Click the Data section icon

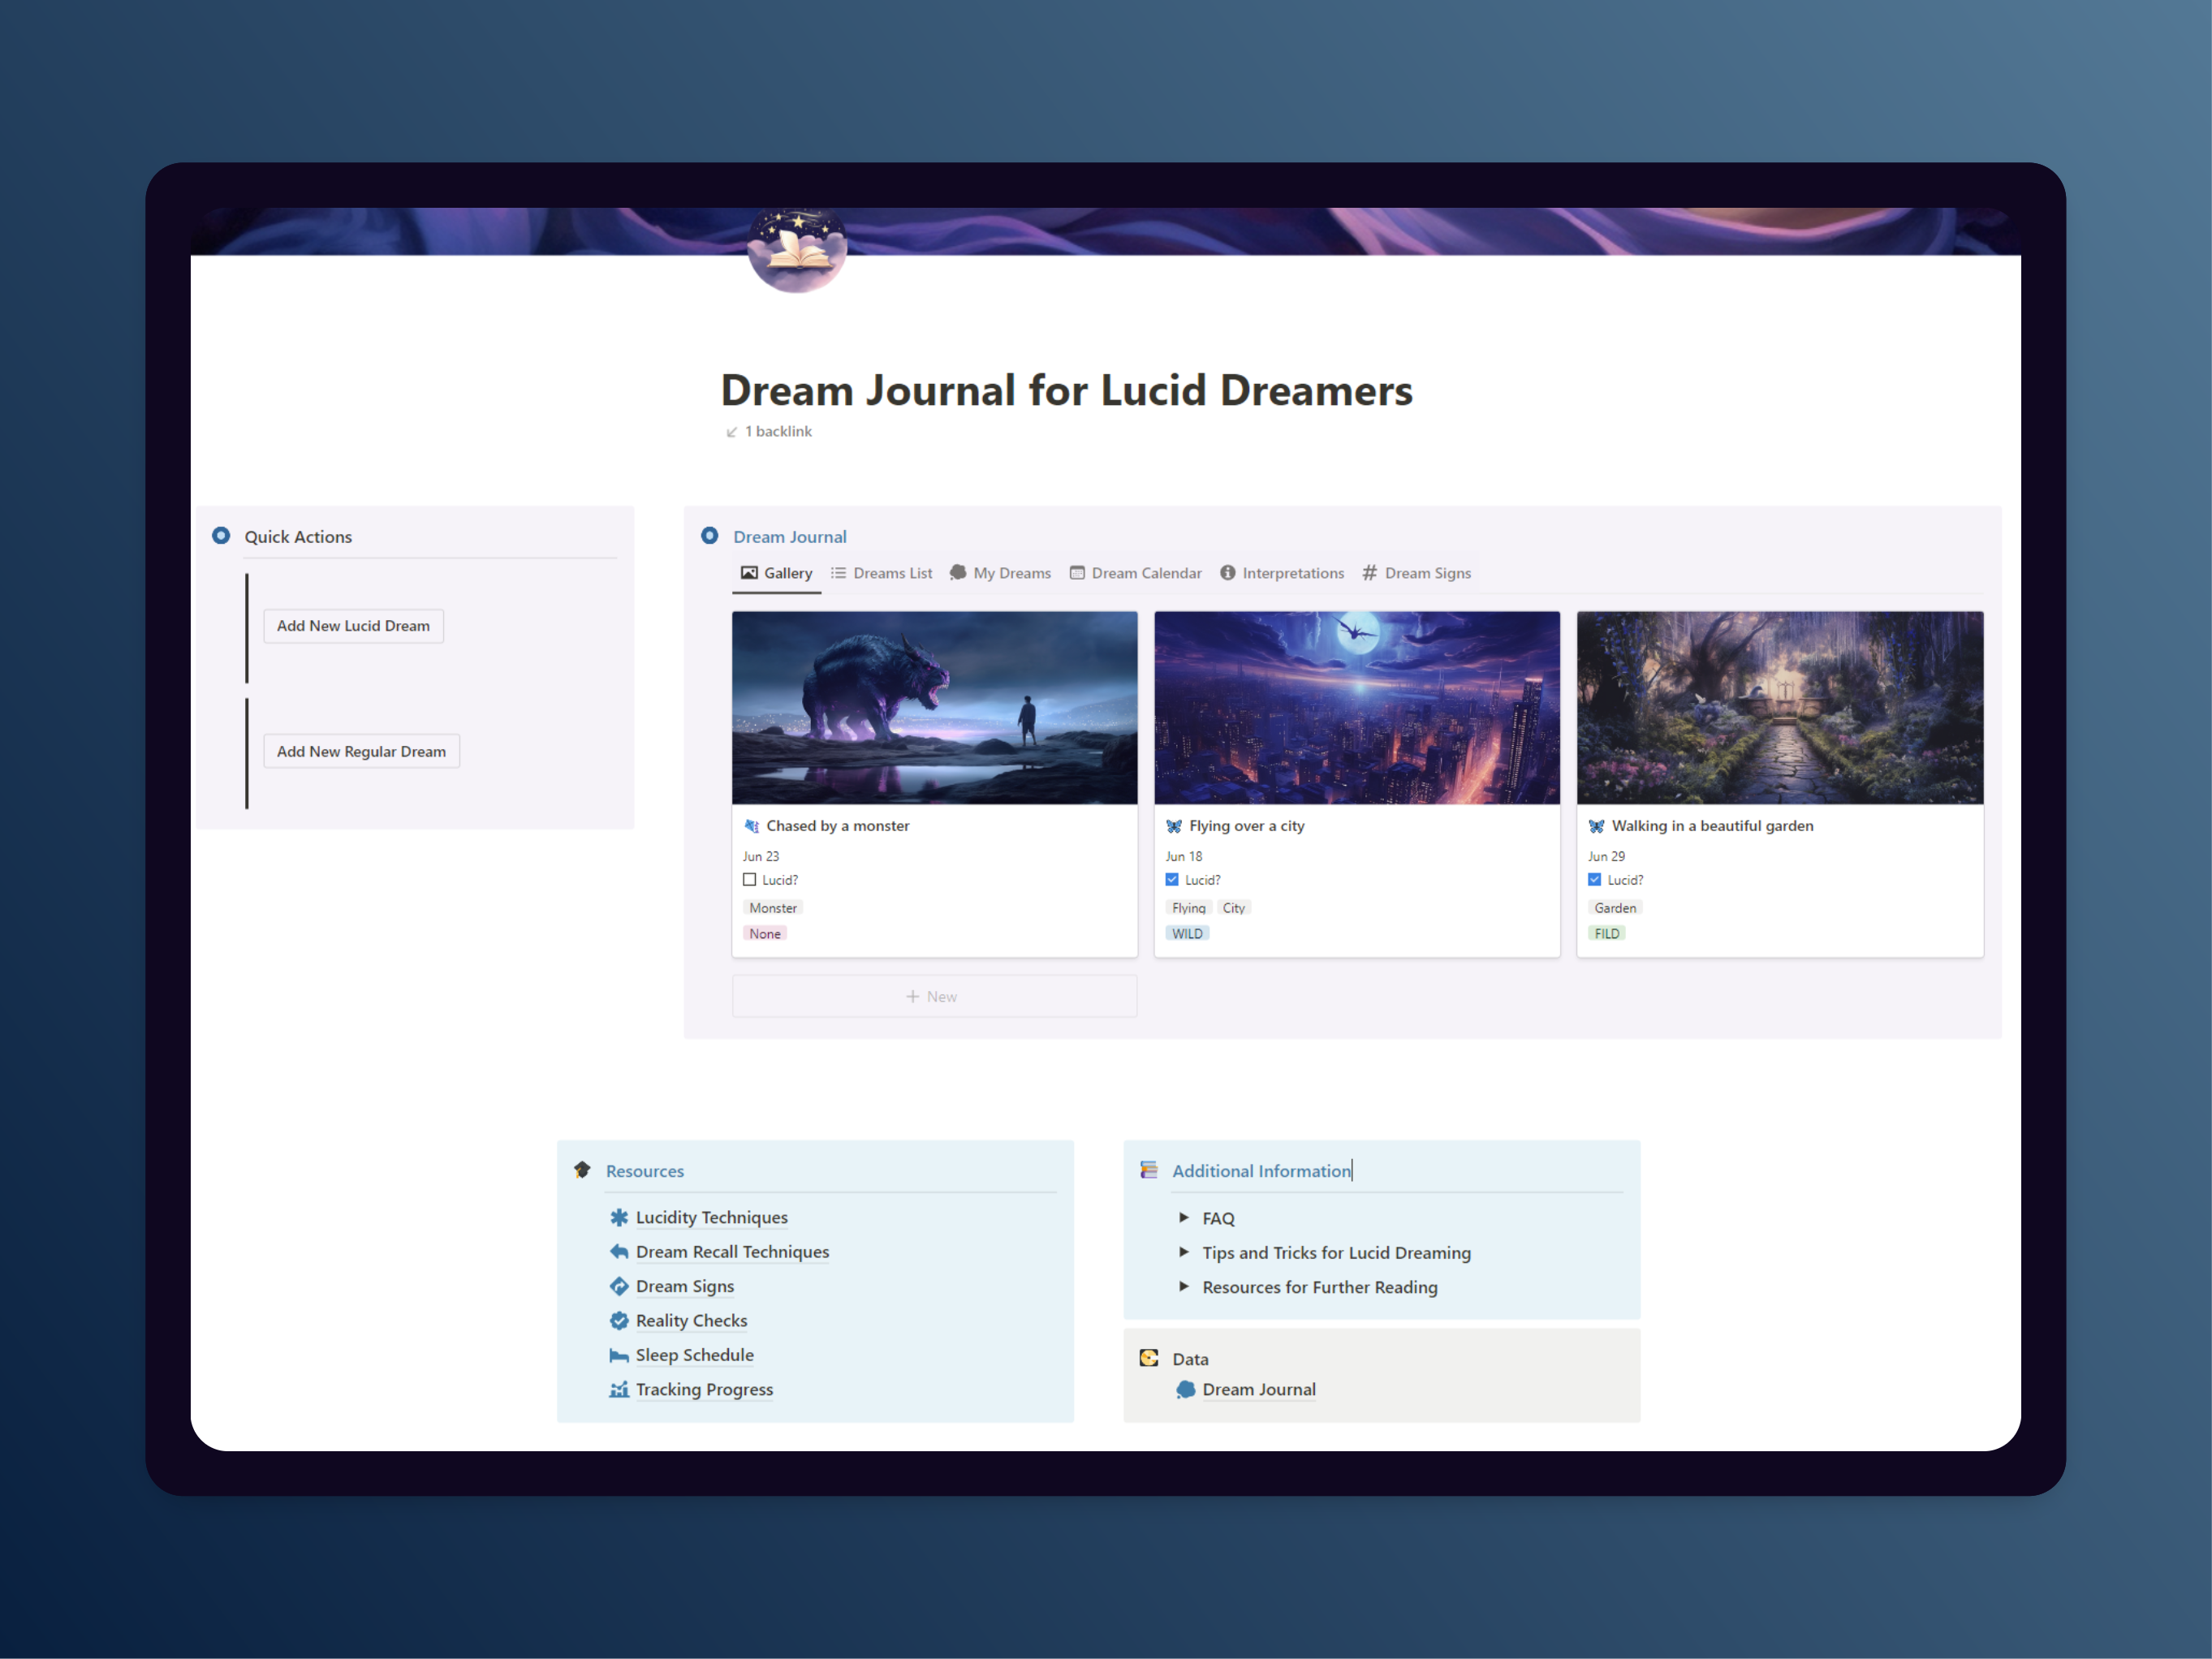[1149, 1358]
